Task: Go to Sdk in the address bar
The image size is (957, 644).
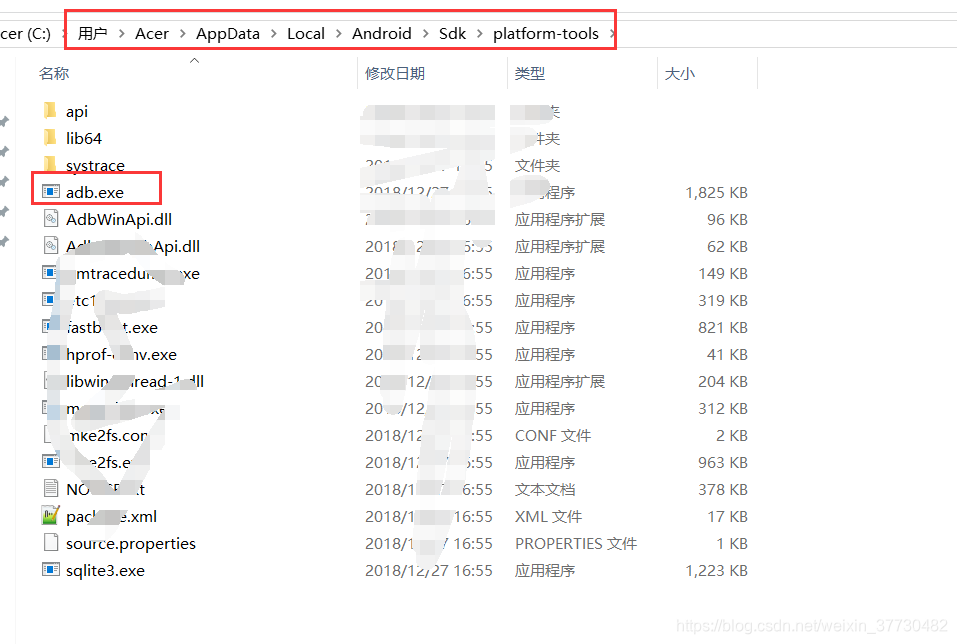Action: click(x=452, y=34)
